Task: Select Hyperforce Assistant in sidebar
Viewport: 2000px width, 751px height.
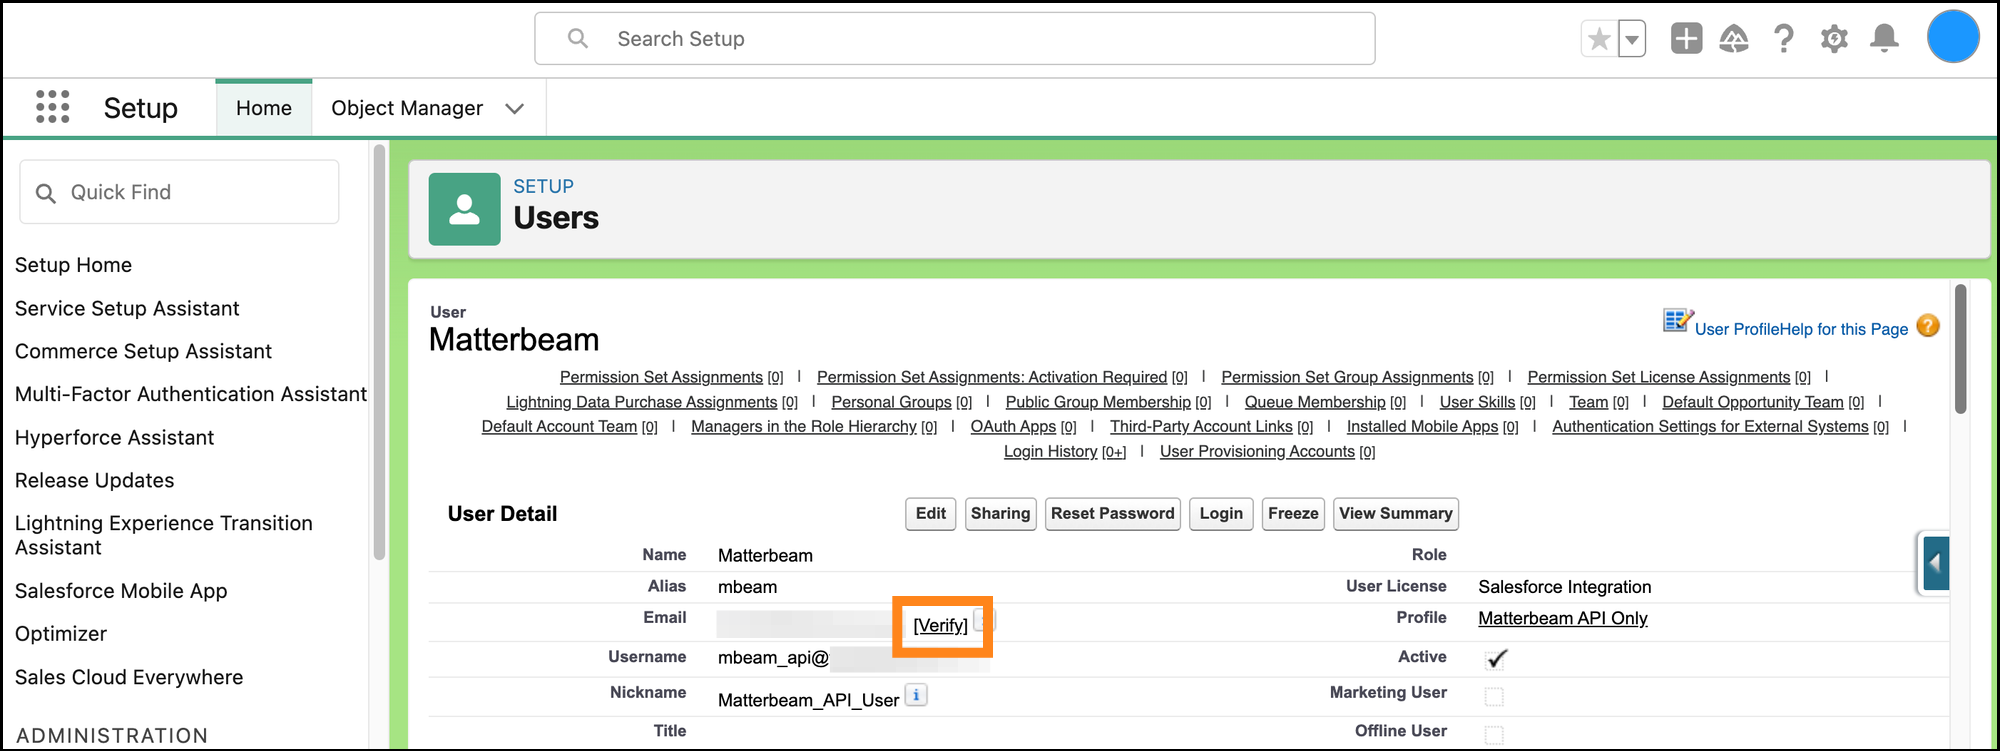Action: (114, 437)
